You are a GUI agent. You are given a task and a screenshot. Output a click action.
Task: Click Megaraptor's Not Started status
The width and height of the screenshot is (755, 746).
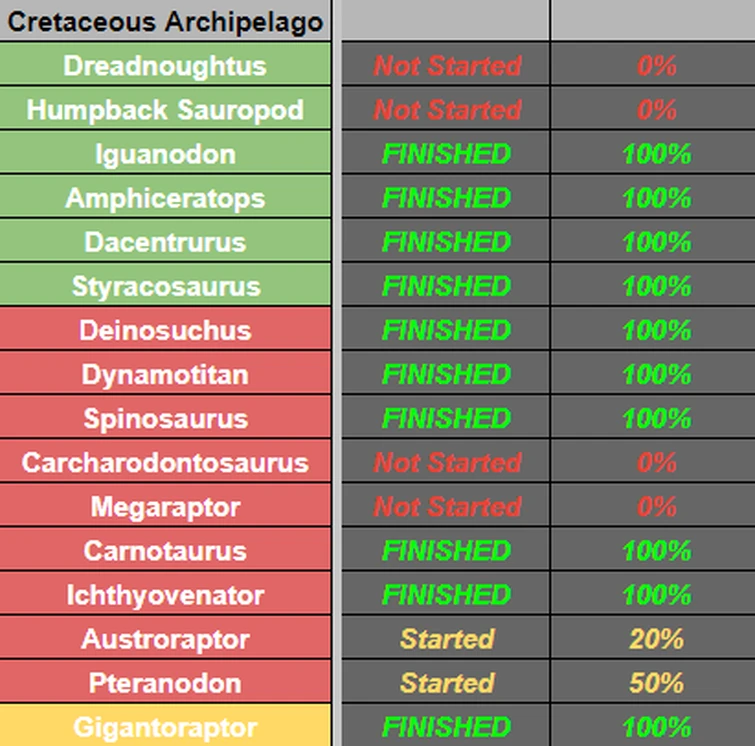[x=446, y=506]
